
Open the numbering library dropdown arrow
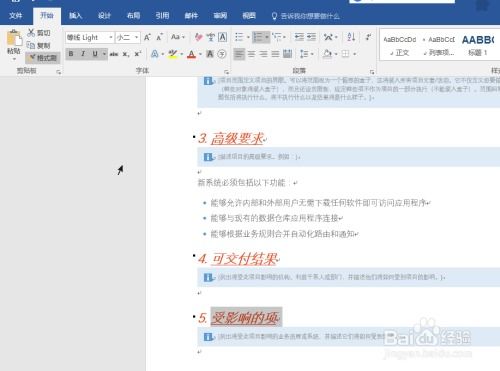click(267, 37)
